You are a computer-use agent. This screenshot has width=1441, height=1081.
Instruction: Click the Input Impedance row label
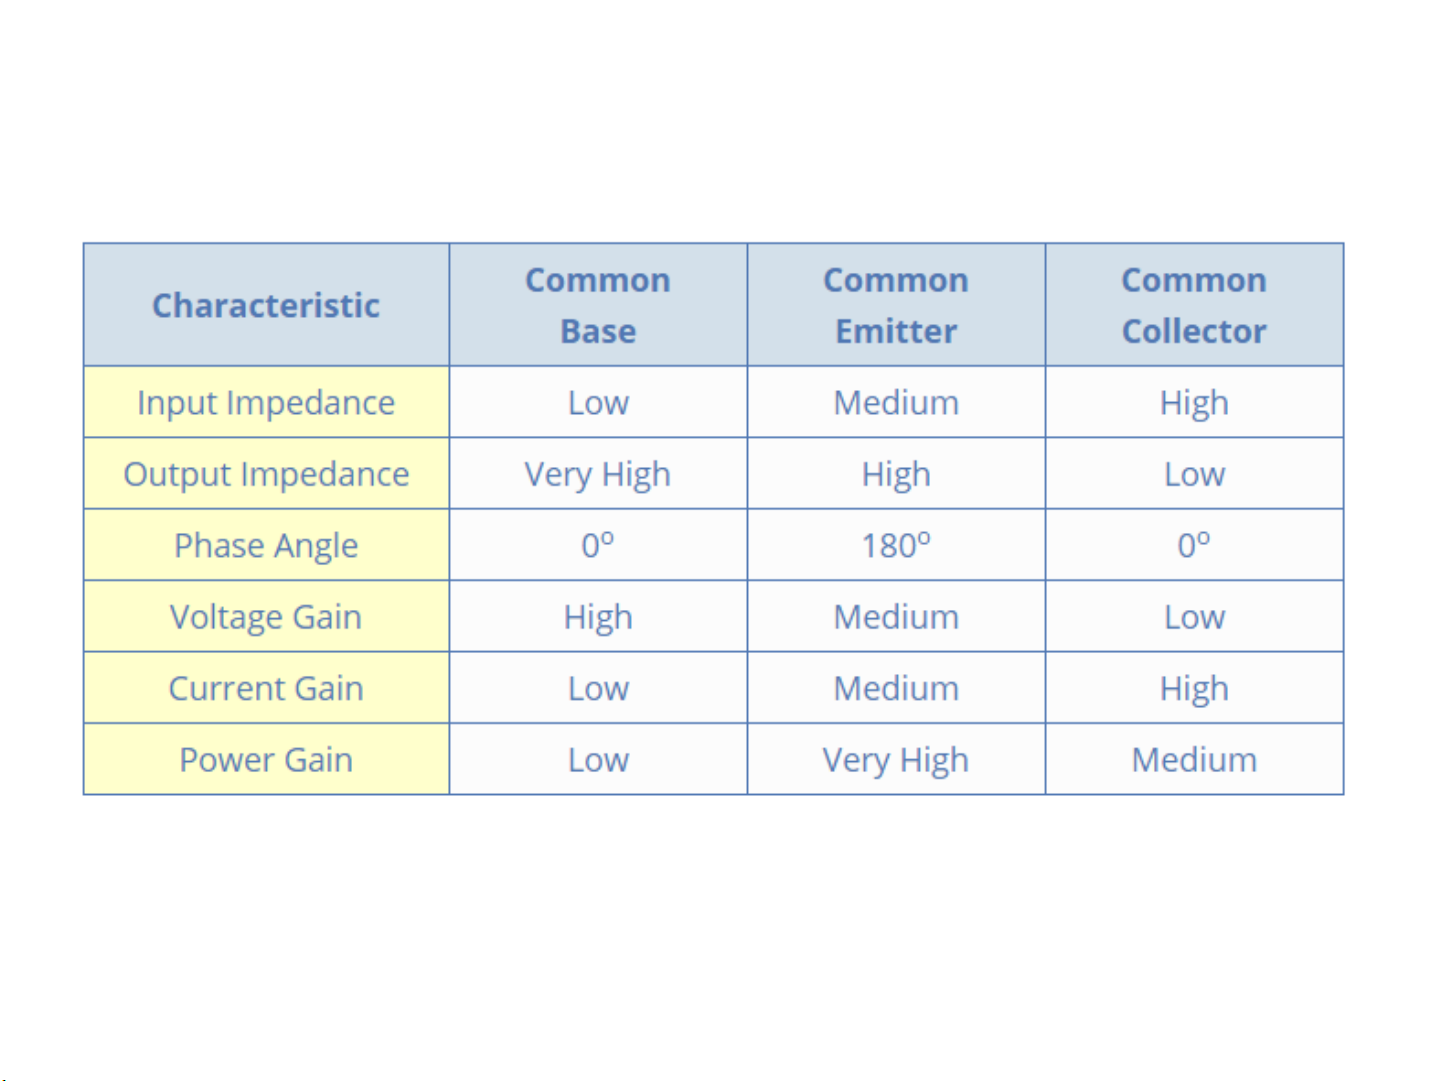(x=266, y=402)
